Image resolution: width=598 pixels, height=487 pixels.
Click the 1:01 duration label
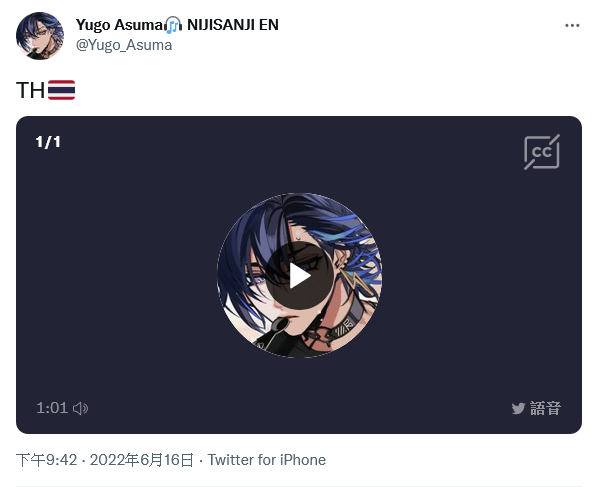[52, 408]
